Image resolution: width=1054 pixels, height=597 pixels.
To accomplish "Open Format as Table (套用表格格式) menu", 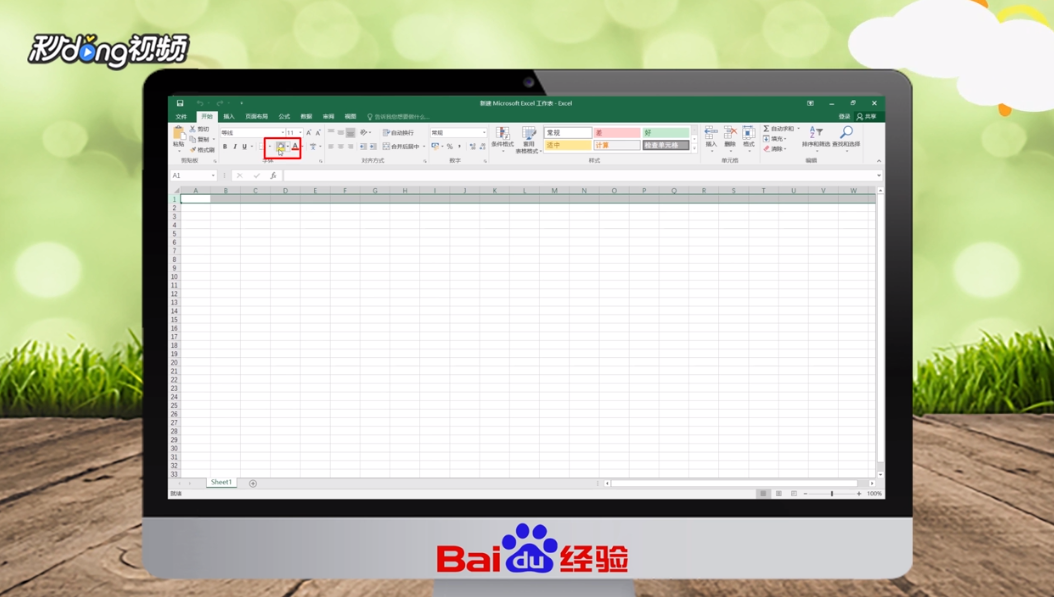I will point(529,139).
